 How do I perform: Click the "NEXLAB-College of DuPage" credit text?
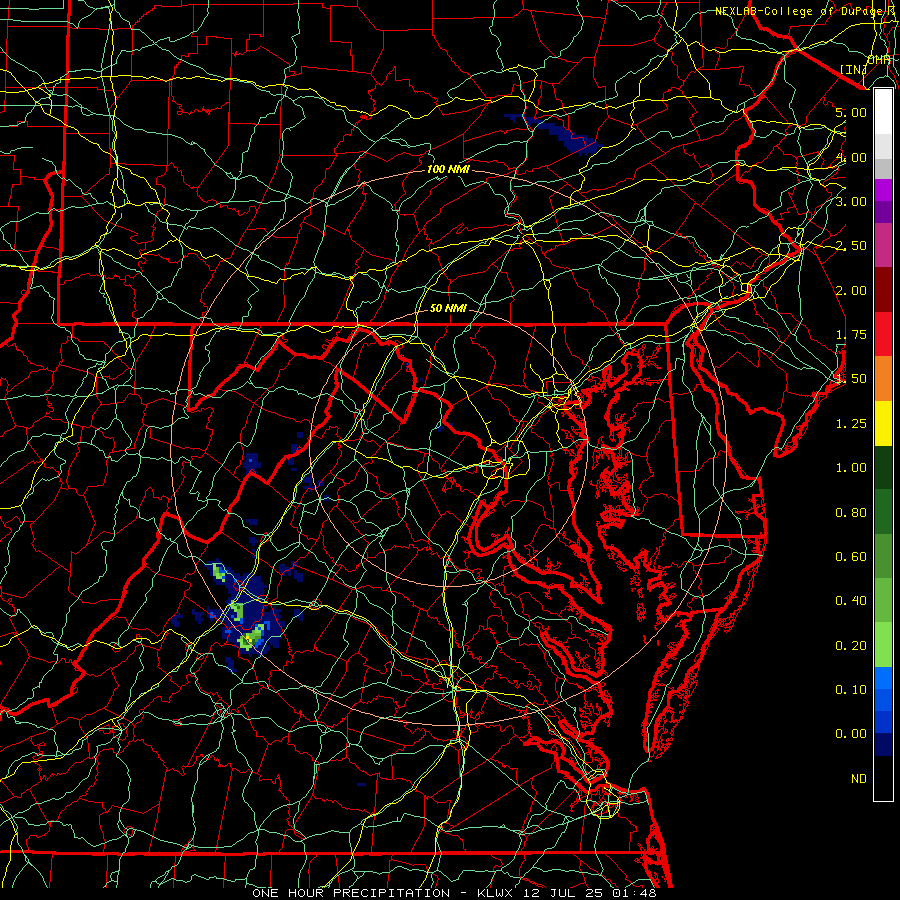point(800,11)
